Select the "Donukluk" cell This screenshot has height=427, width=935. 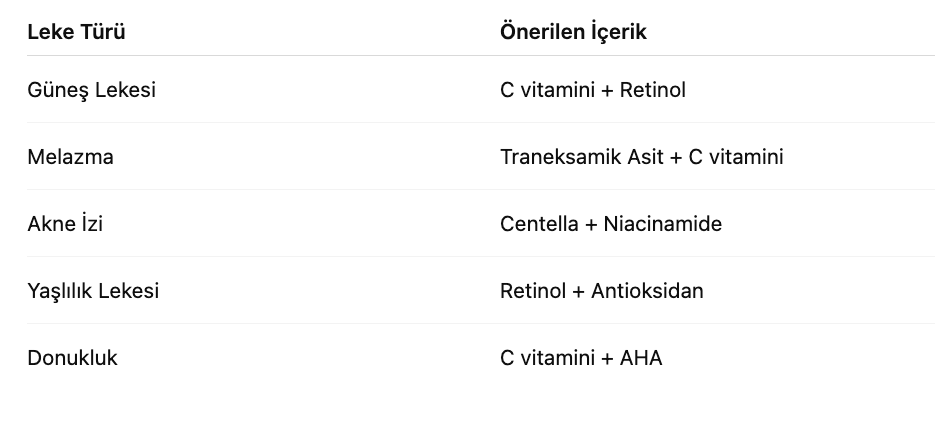tap(72, 358)
